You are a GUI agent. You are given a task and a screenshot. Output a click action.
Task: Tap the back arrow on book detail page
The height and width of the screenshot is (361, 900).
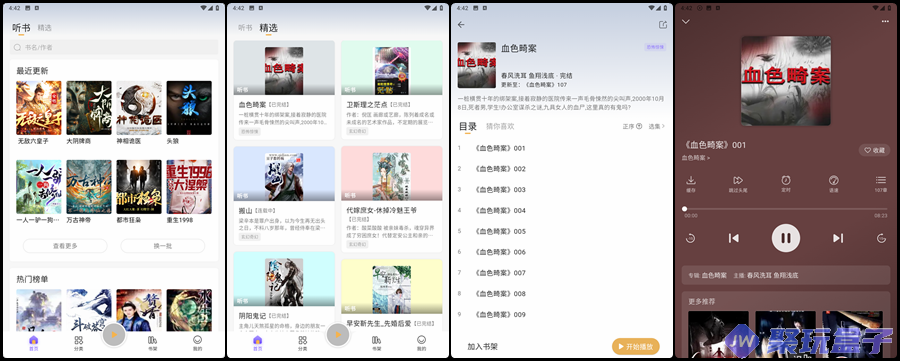click(461, 25)
